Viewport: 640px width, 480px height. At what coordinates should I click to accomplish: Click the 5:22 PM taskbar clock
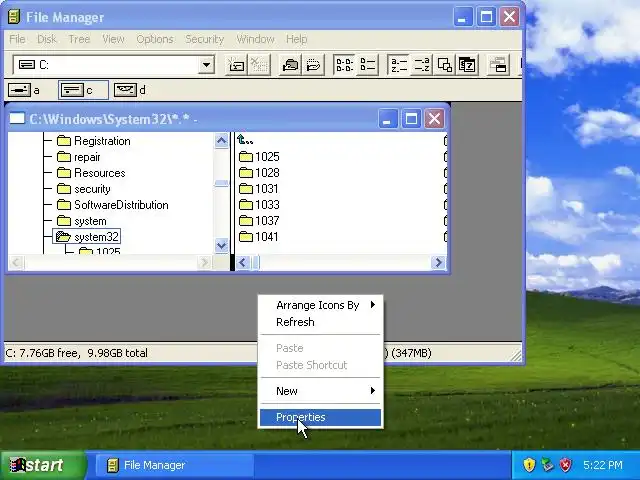602,465
